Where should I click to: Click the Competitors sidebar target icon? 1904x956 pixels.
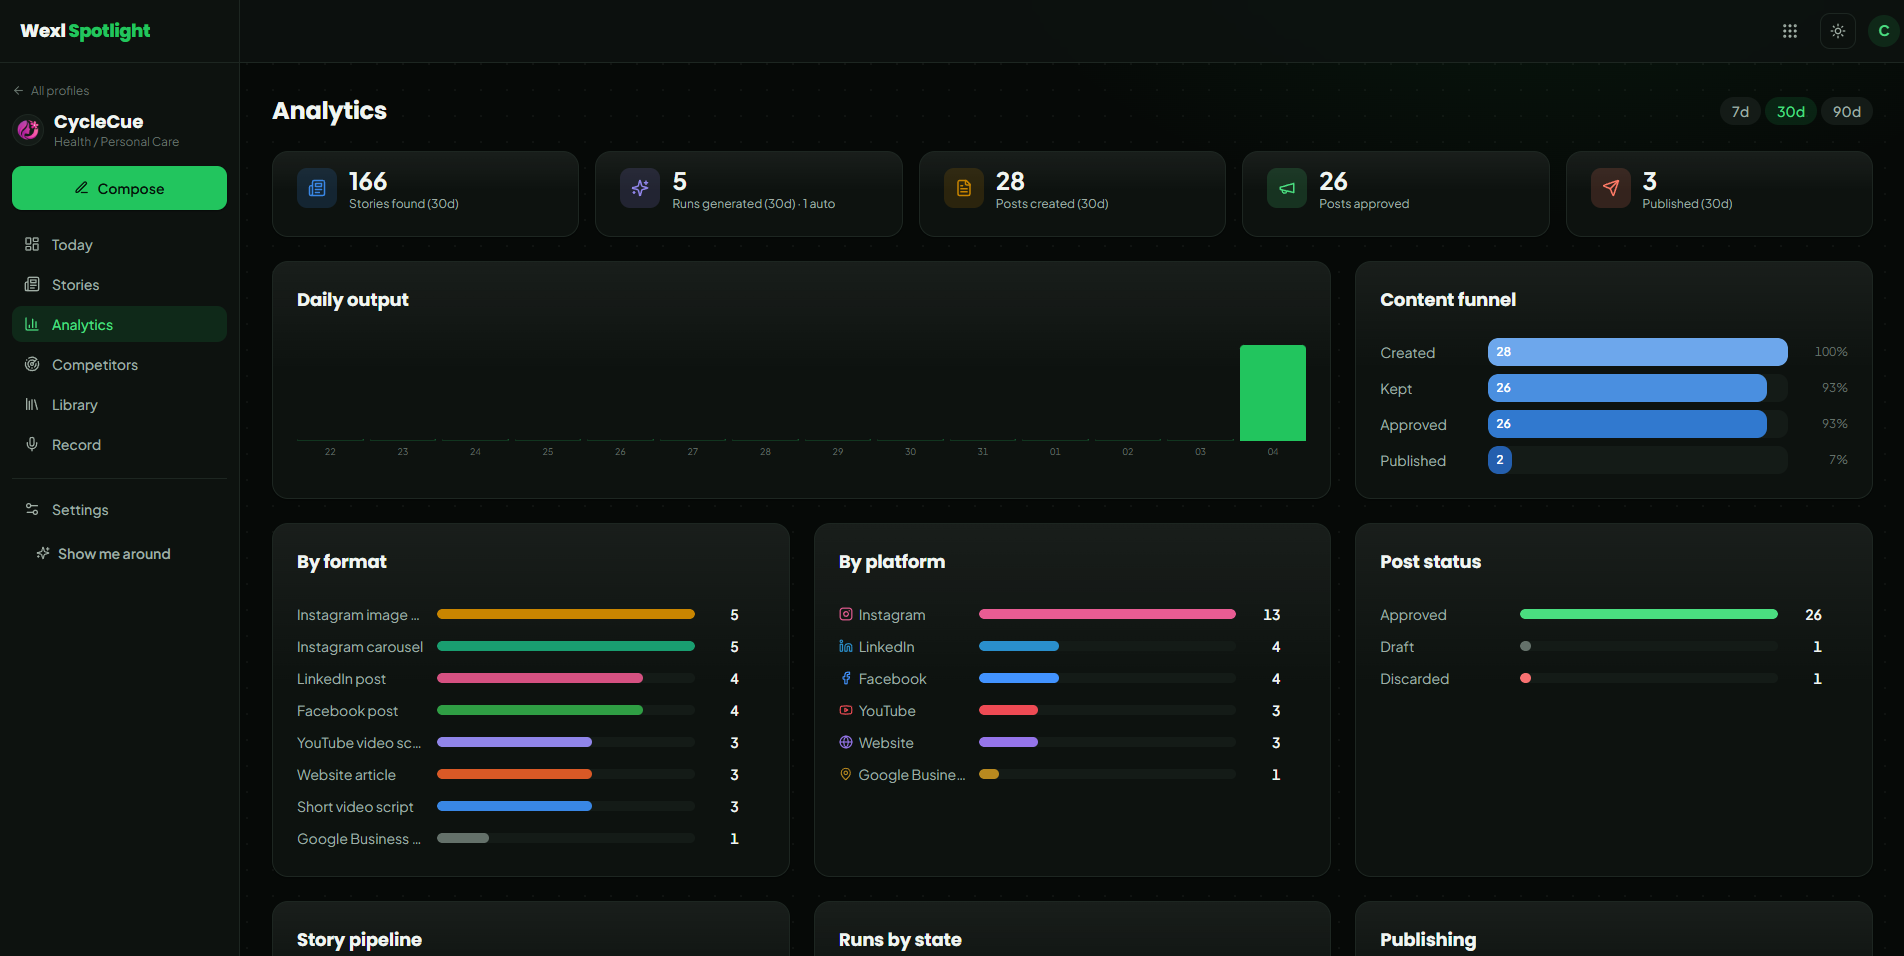pyautogui.click(x=32, y=364)
